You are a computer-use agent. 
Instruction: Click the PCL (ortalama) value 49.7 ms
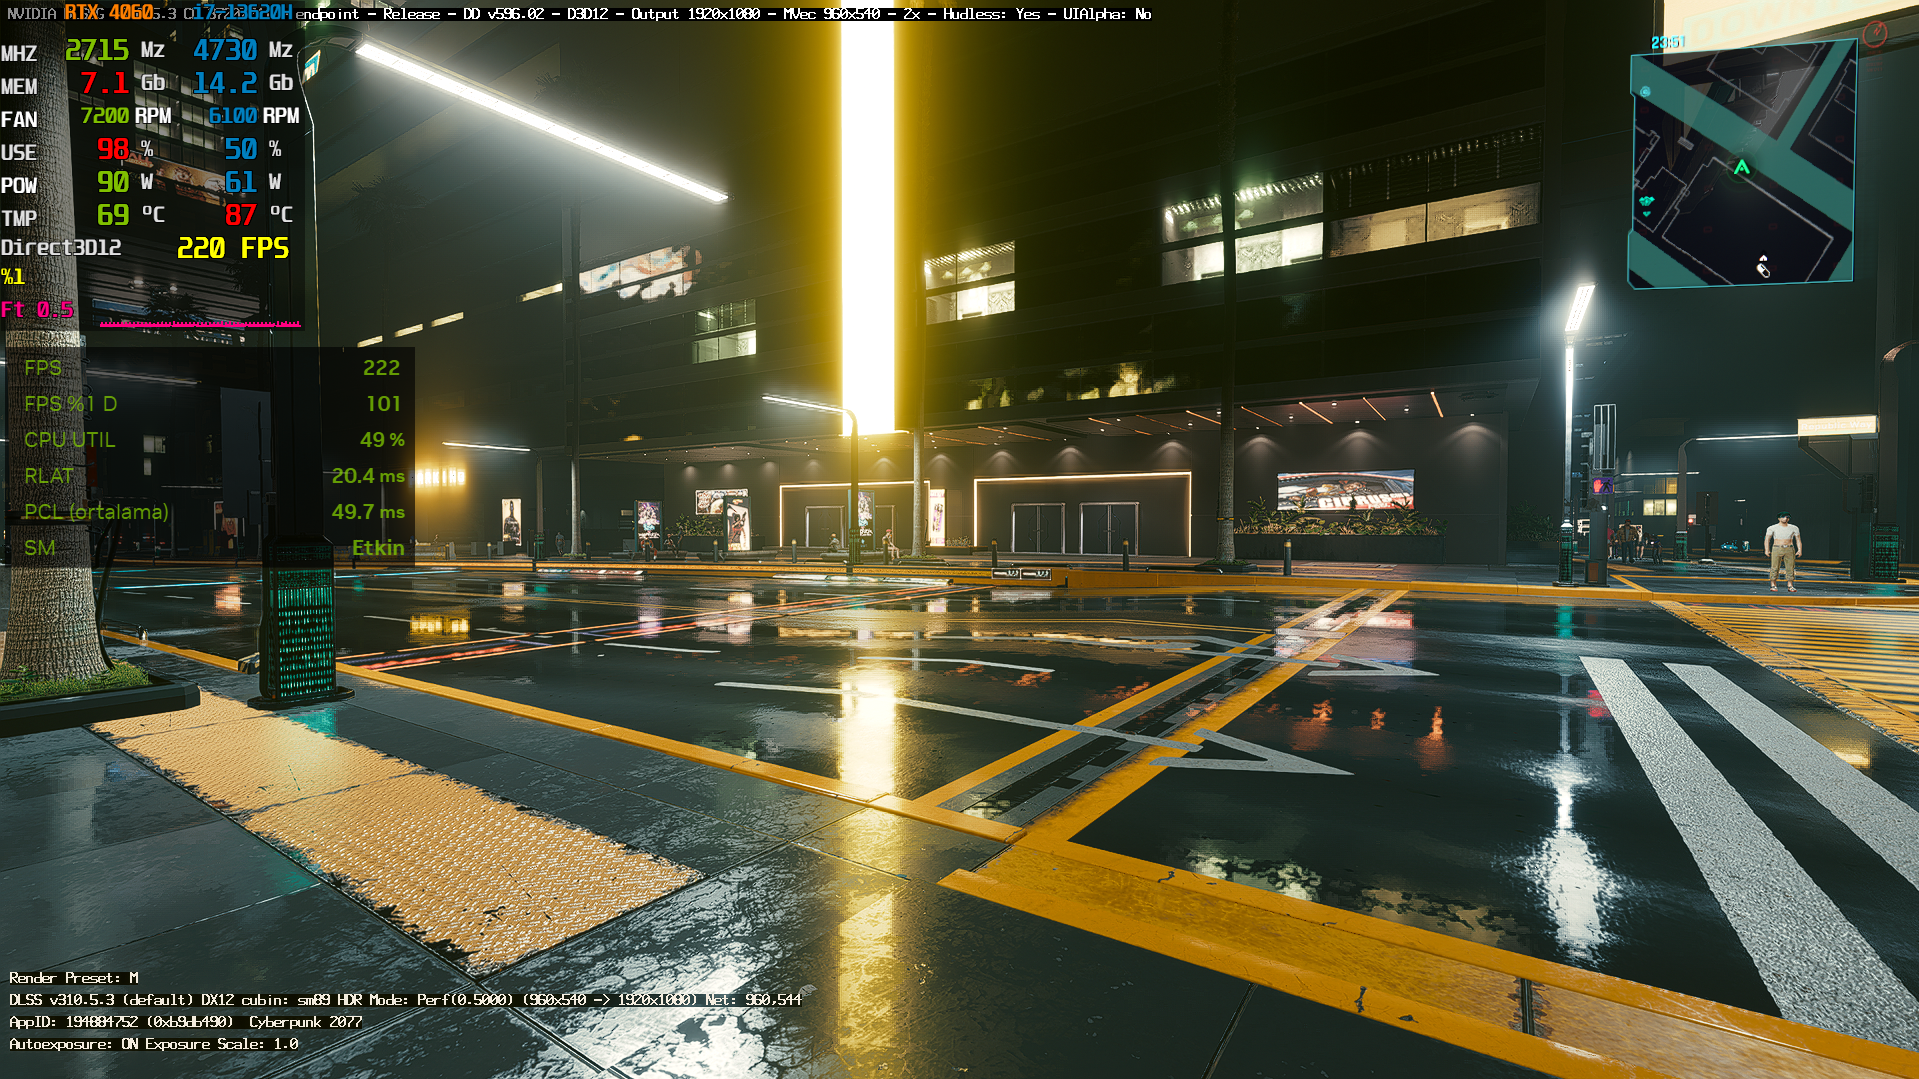pyautogui.click(x=368, y=512)
